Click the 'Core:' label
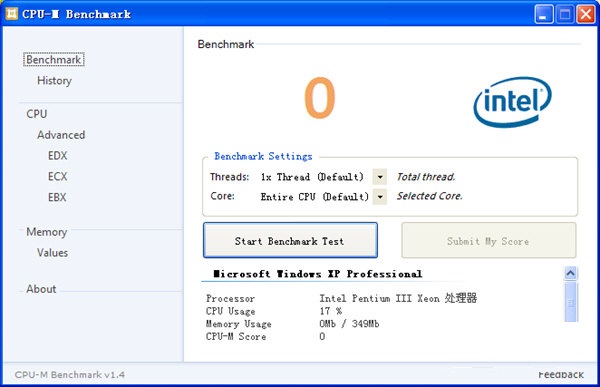This screenshot has width=600, height=387. pos(222,196)
